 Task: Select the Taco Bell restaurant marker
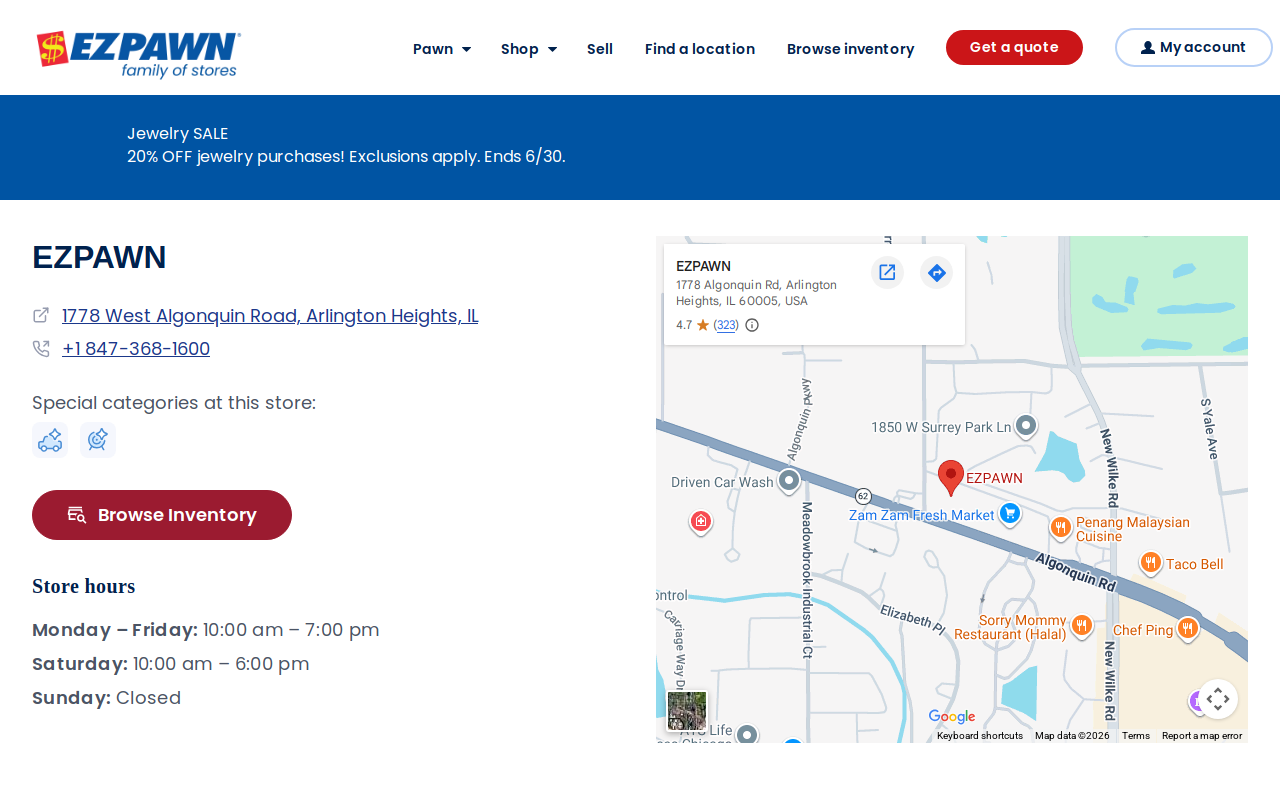click(x=1151, y=563)
